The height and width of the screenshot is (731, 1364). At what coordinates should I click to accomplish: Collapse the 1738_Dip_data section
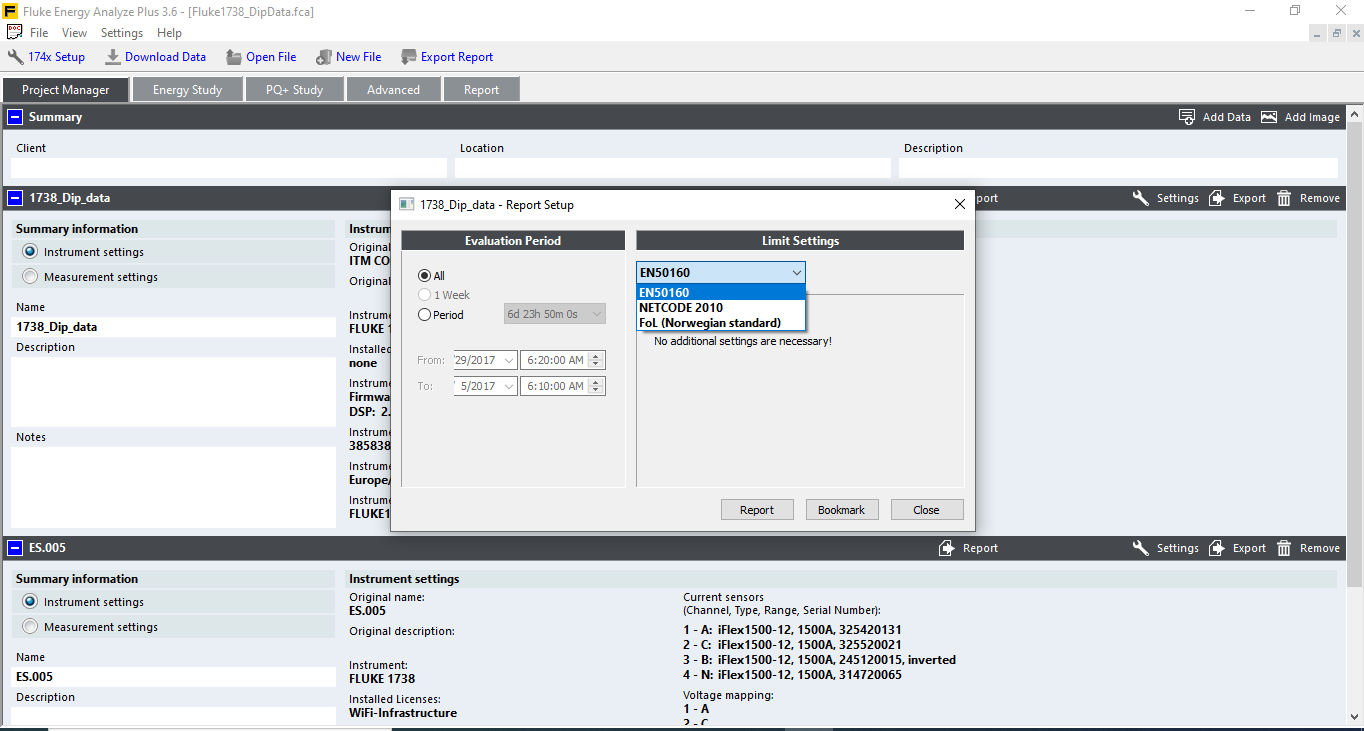tap(15, 198)
